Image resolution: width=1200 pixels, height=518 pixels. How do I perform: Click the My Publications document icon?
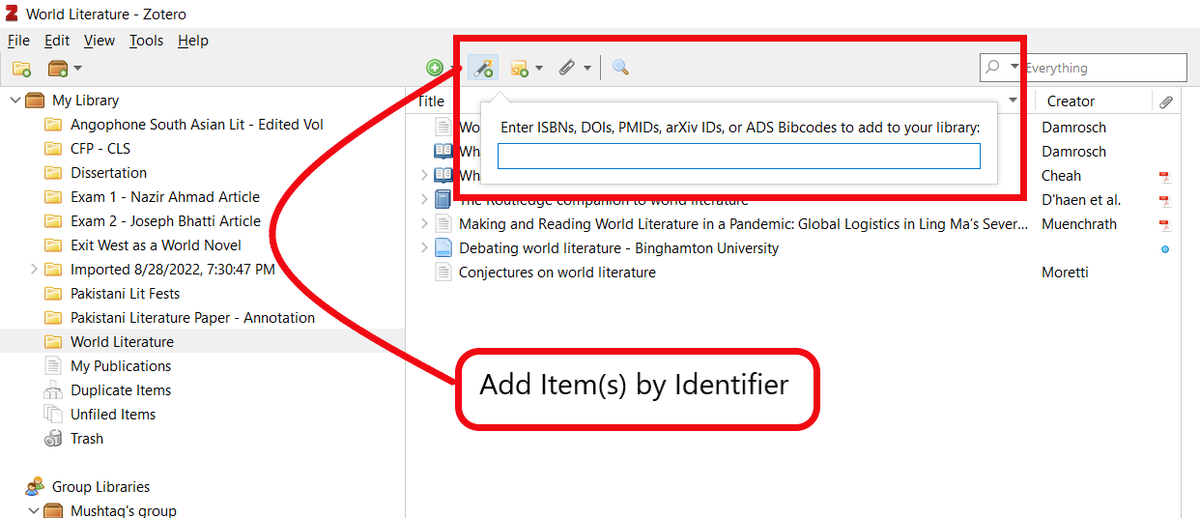pos(53,366)
